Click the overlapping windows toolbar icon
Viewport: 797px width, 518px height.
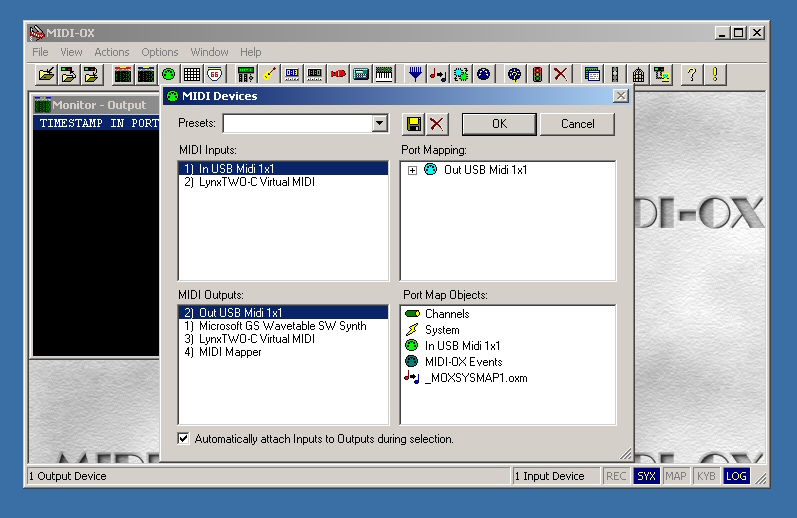pyautogui.click(x=592, y=75)
